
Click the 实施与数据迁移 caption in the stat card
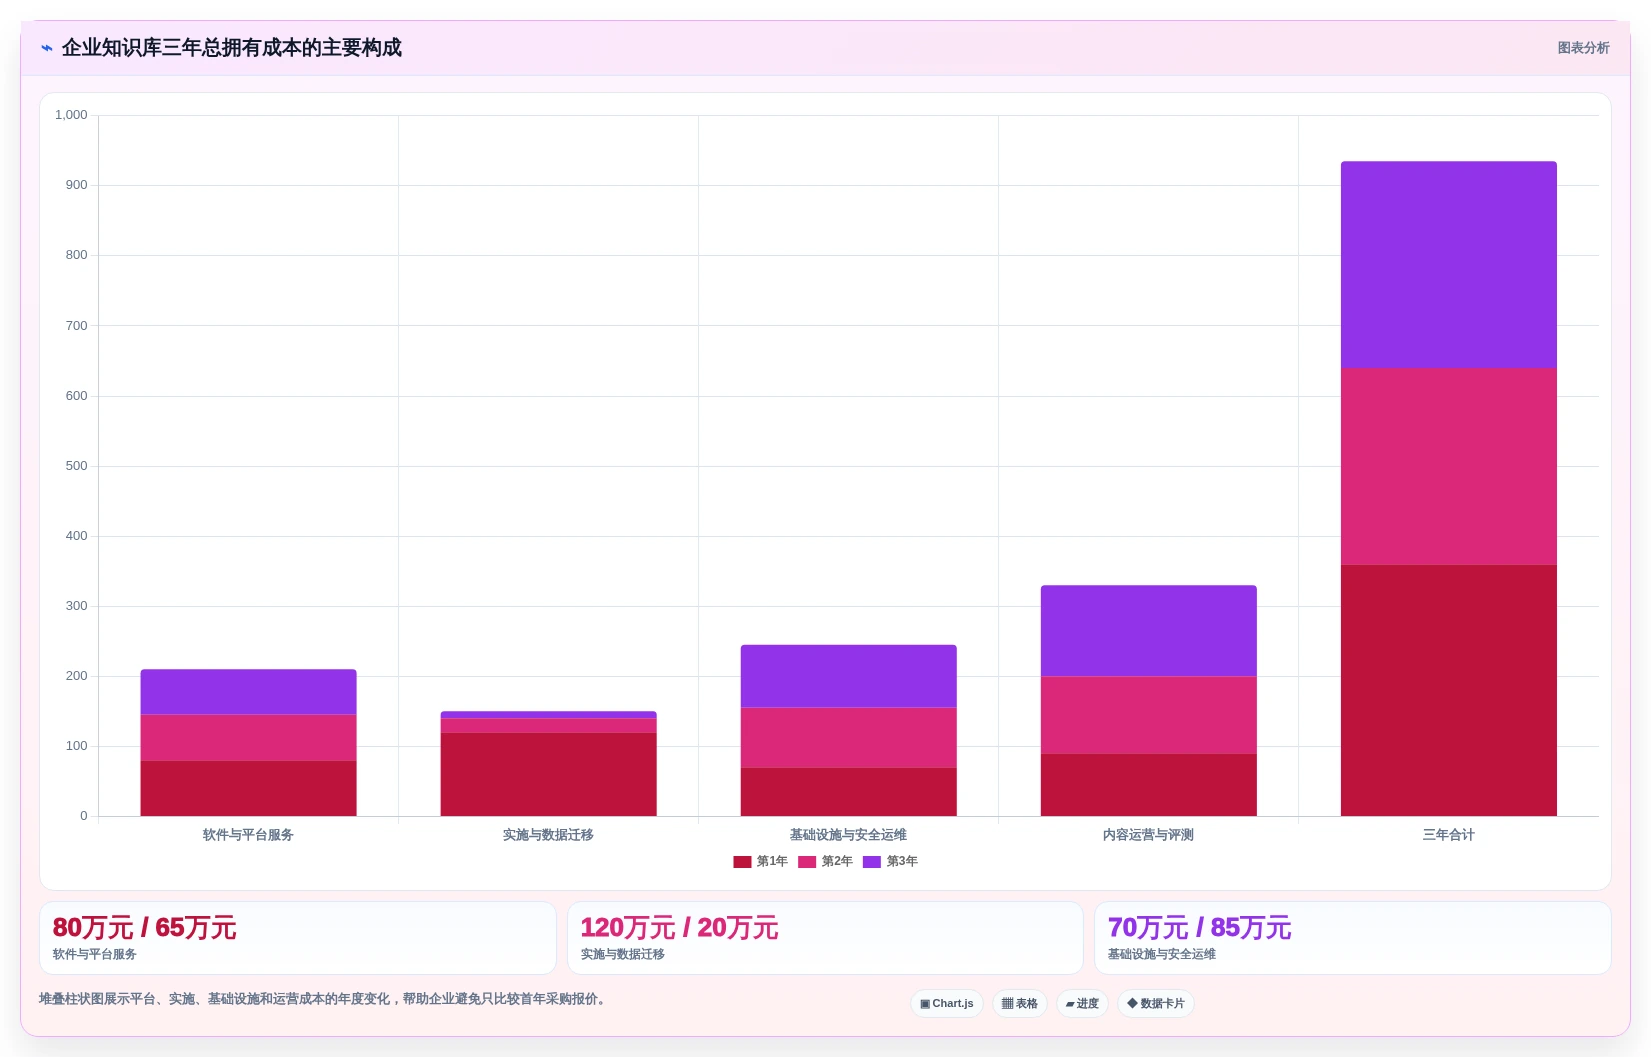click(622, 955)
